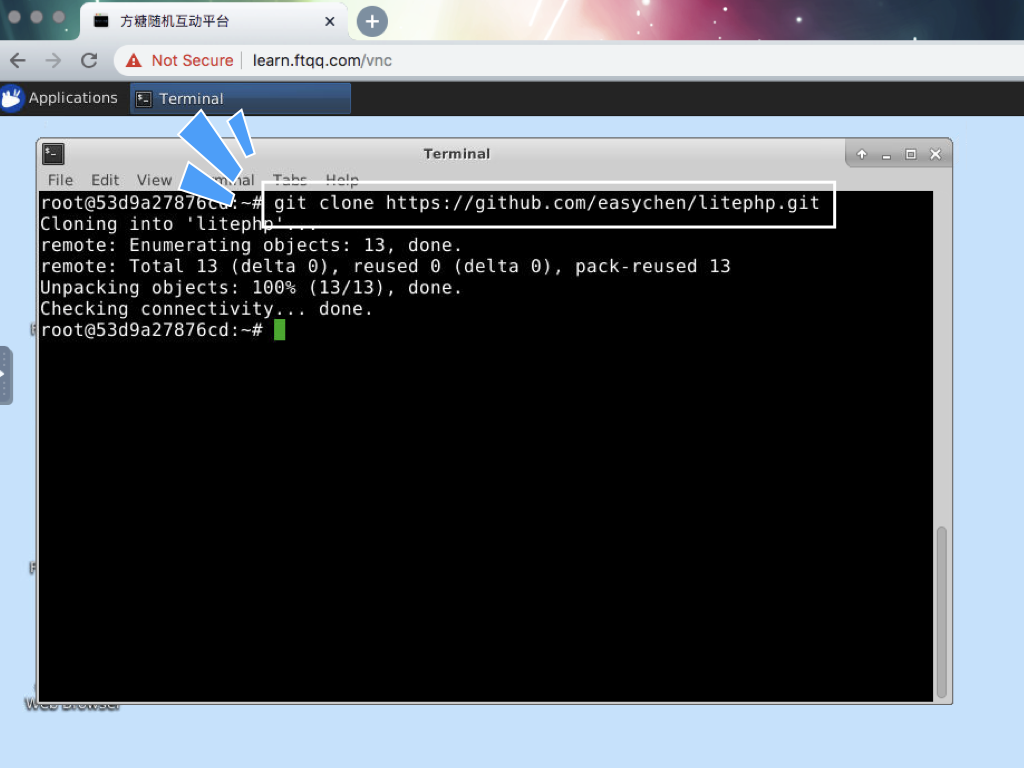The width and height of the screenshot is (1024, 768).
Task: Click the Terminal vertical scrollbar
Action: 941,612
